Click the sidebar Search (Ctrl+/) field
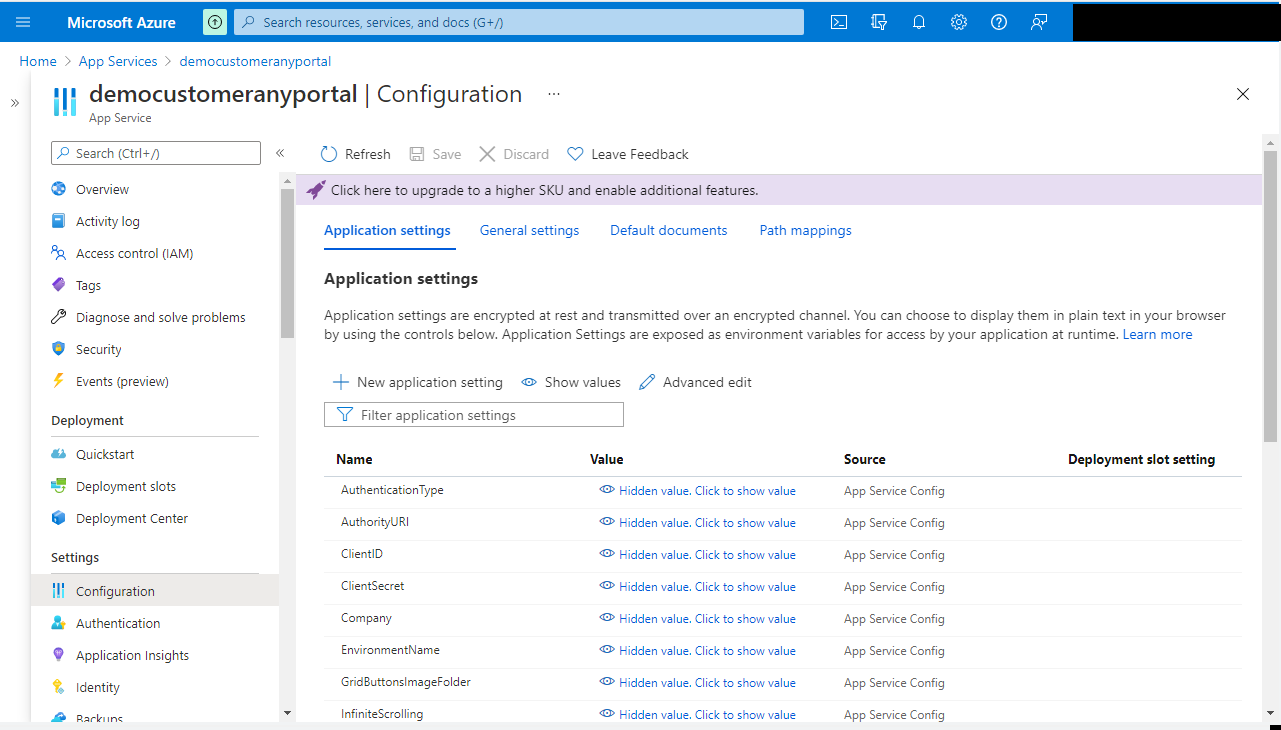This screenshot has width=1281, height=730. click(x=156, y=153)
